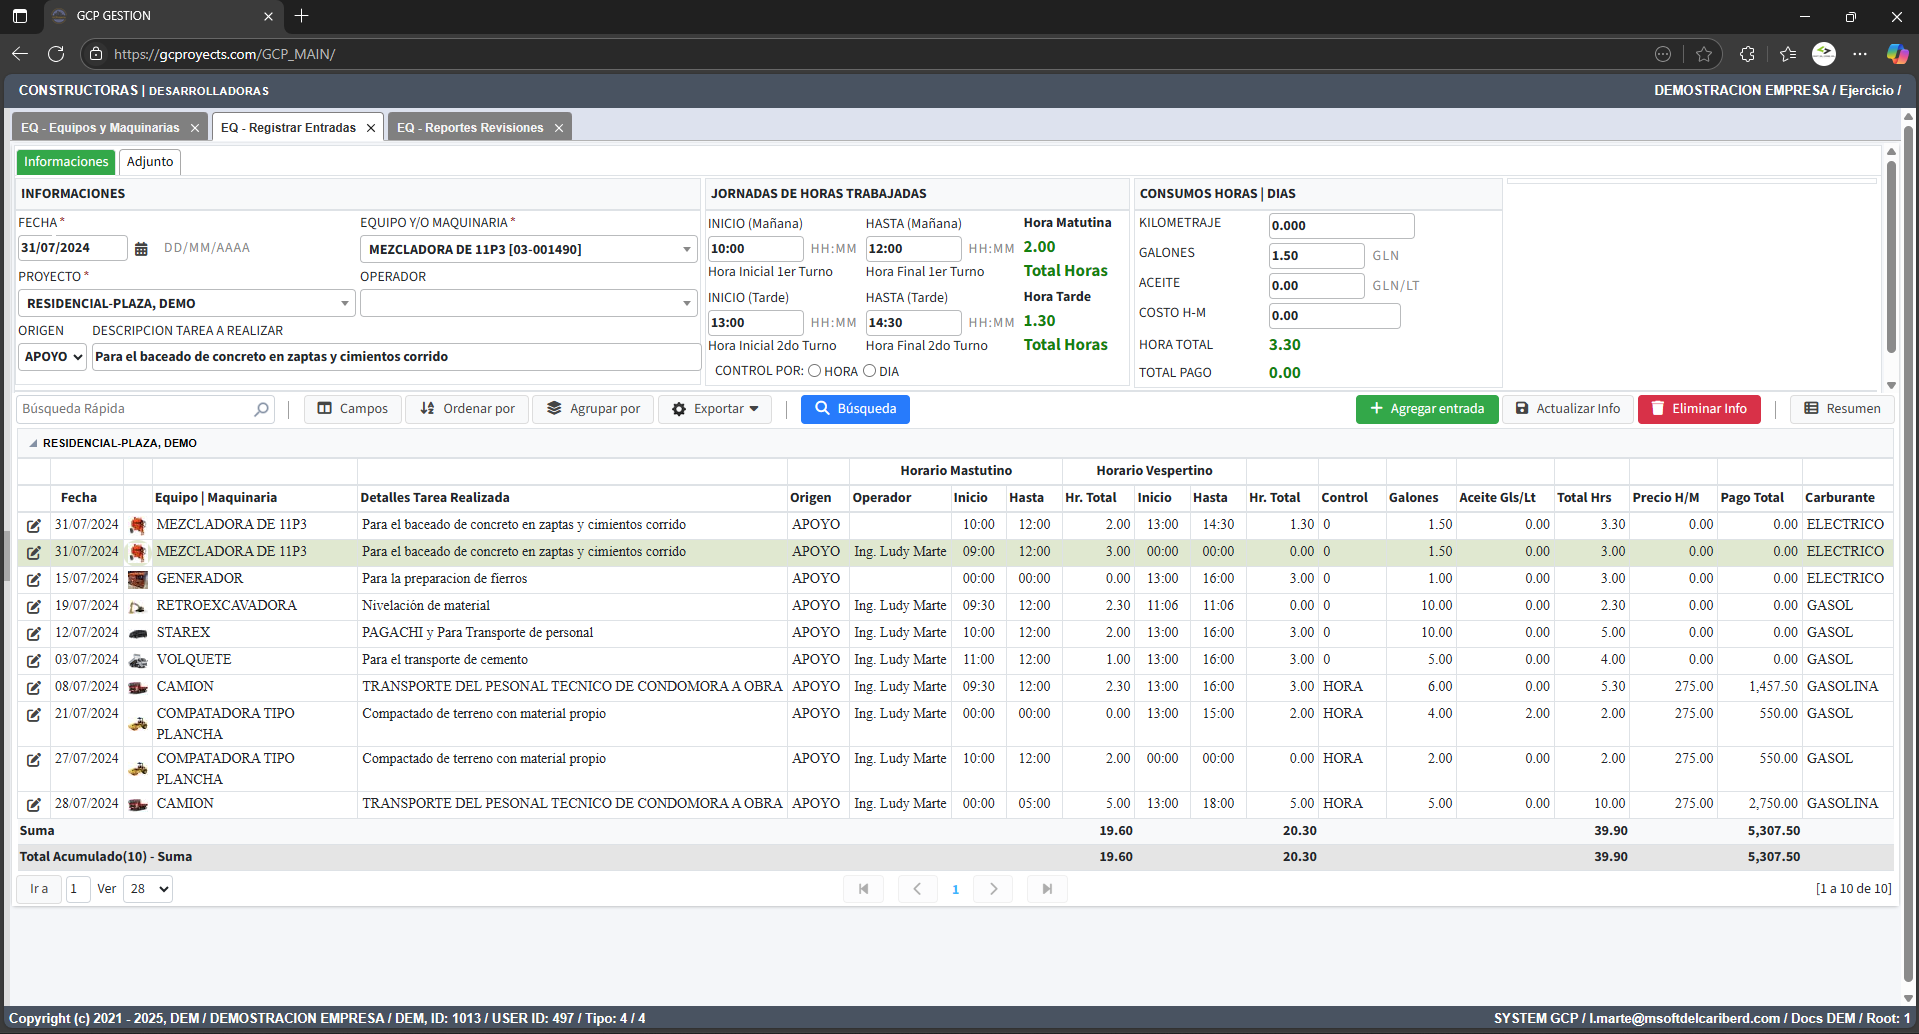This screenshot has width=1919, height=1034.
Task: Select the HORA control radio button
Action: pyautogui.click(x=815, y=371)
